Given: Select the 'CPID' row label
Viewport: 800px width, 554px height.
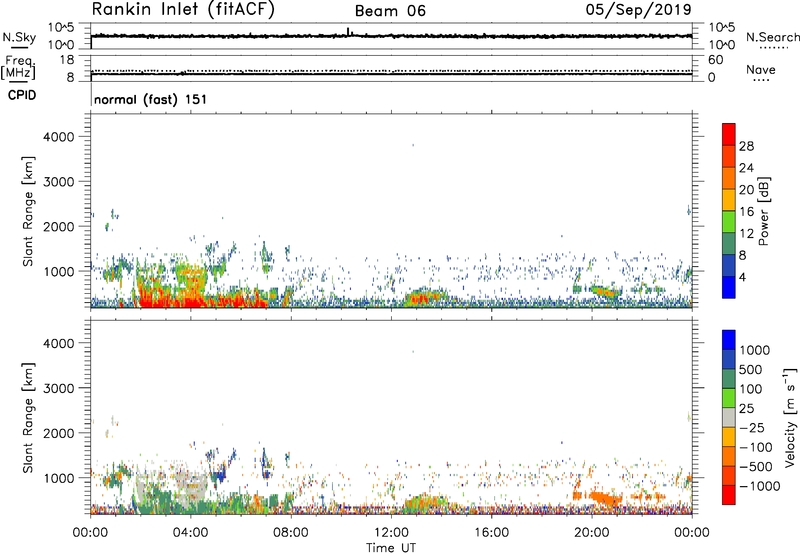Looking at the screenshot, I should point(22,95).
